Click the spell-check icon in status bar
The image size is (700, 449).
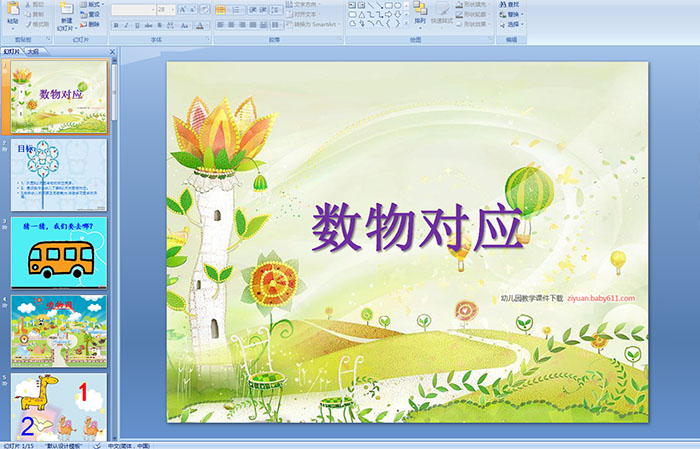pos(97,446)
